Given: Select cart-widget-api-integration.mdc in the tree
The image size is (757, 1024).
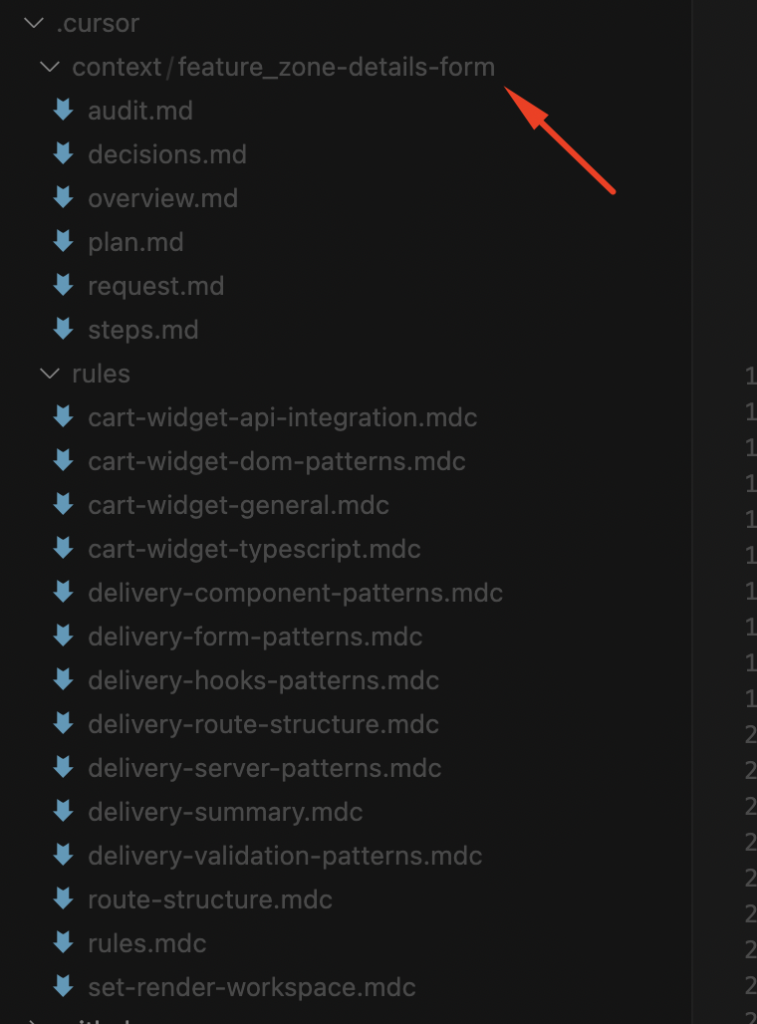Looking at the screenshot, I should pyautogui.click(x=282, y=417).
